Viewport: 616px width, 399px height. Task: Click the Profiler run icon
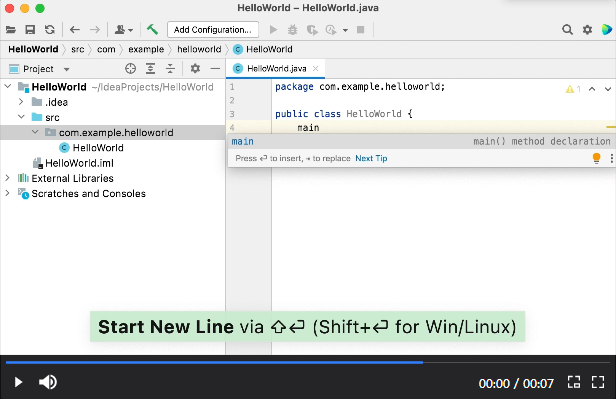(x=331, y=30)
